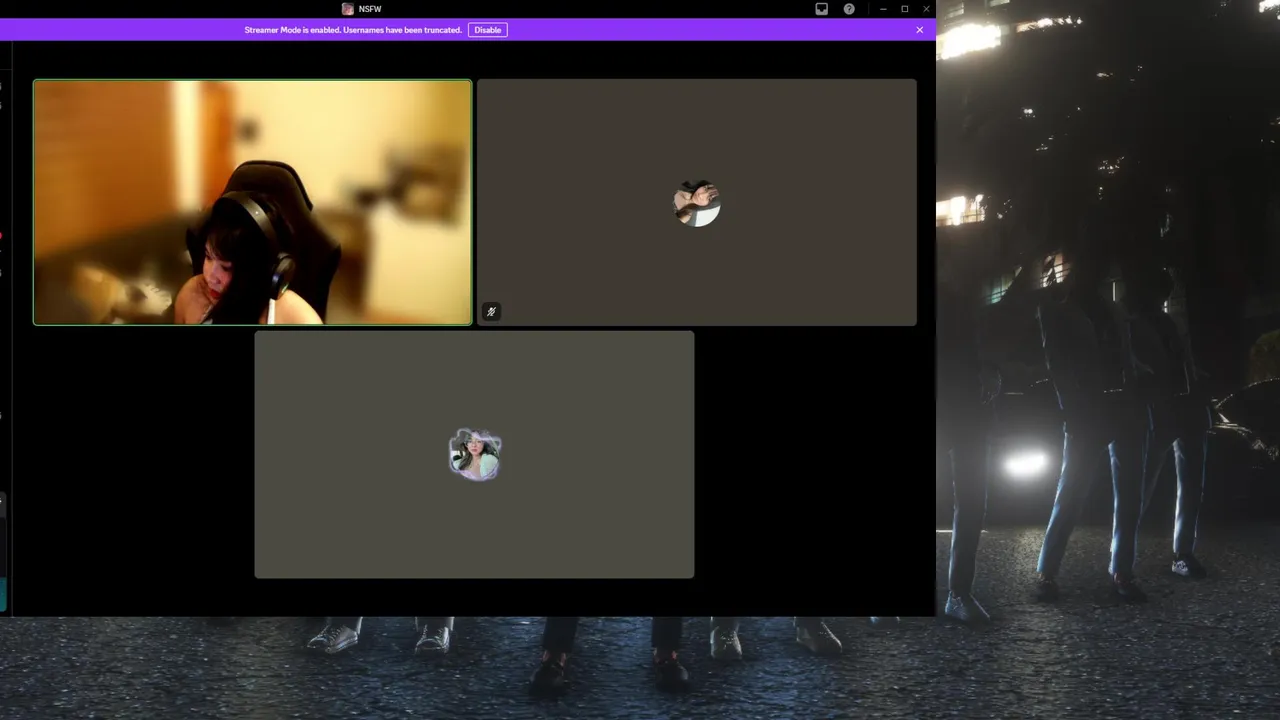Screen dimensions: 1280x720
Task: Click the muted microphone icon on the tile
Action: [491, 312]
